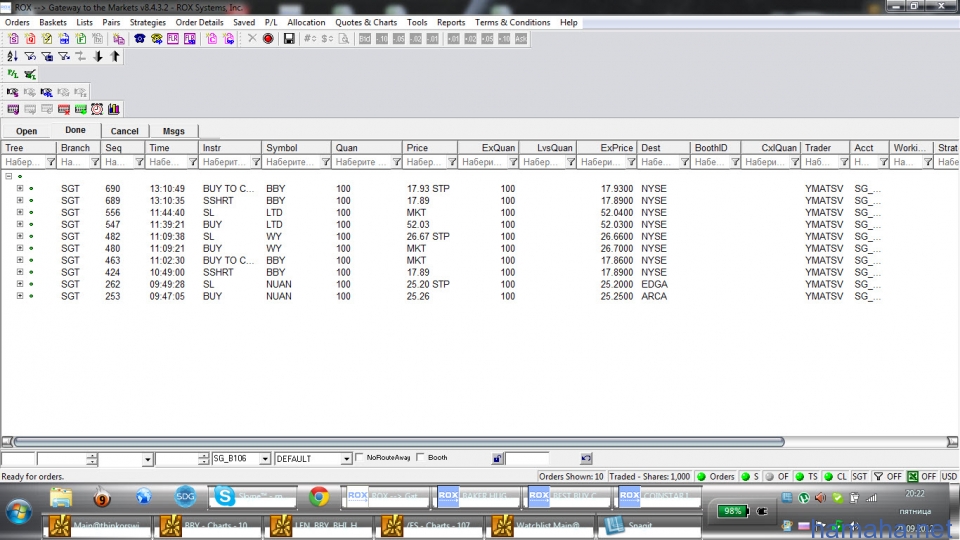Open Google Chrome from the taskbar
The height and width of the screenshot is (540, 960).
tap(318, 497)
